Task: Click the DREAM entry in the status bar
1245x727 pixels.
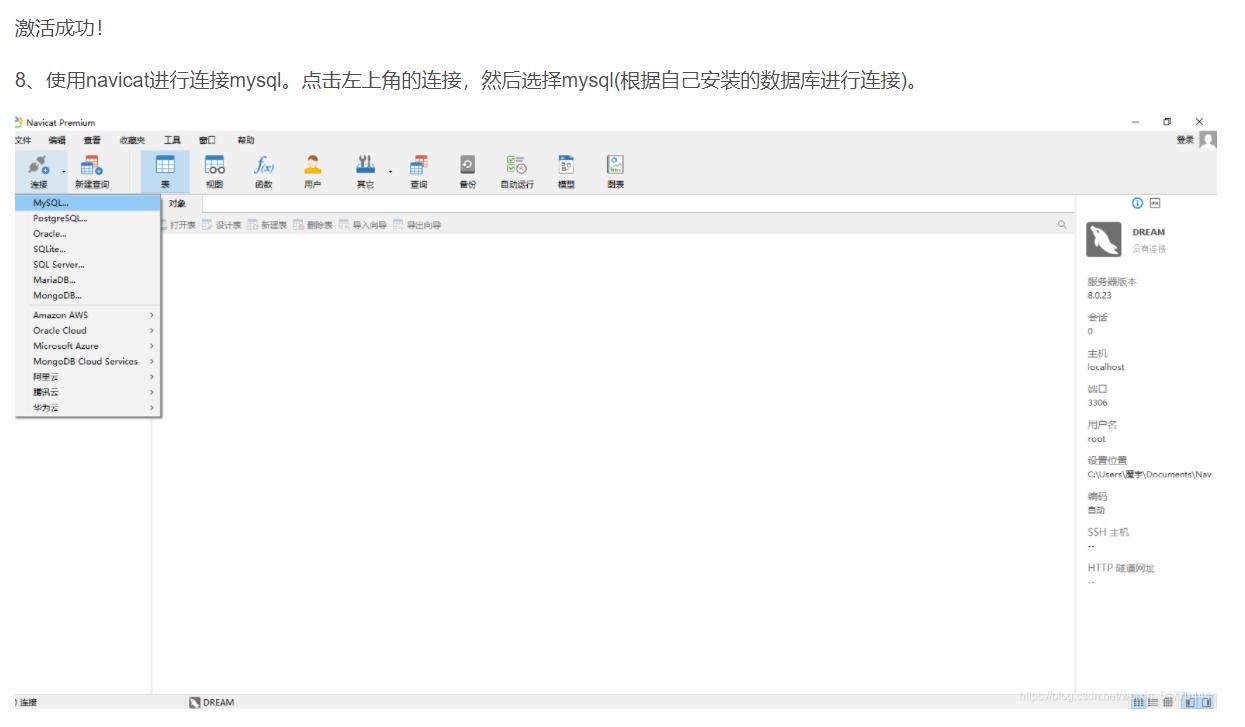Action: click(x=211, y=702)
